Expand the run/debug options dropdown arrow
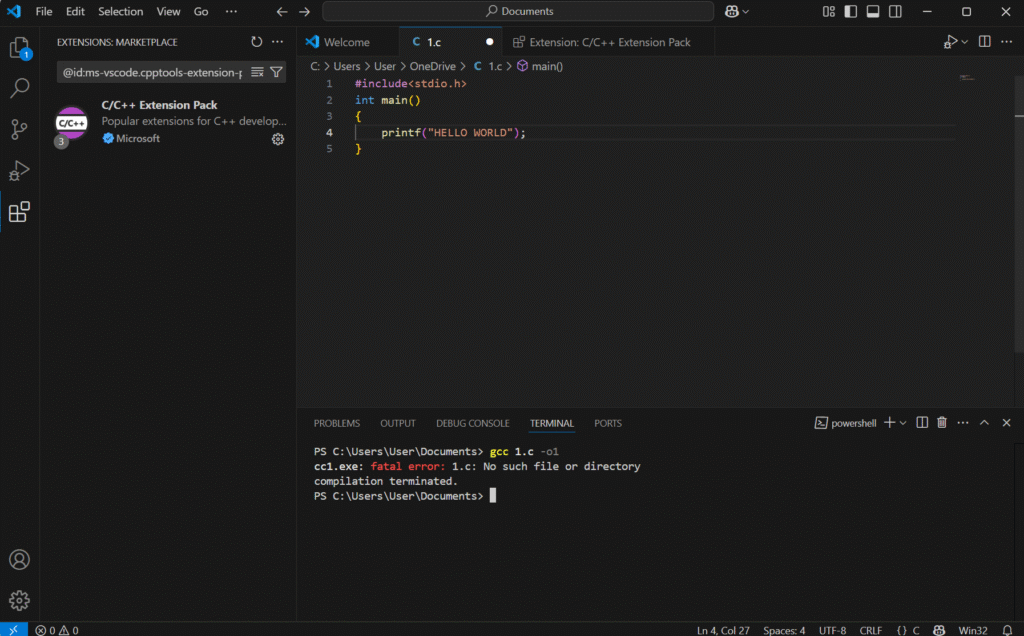Image resolution: width=1024 pixels, height=636 pixels. point(964,42)
